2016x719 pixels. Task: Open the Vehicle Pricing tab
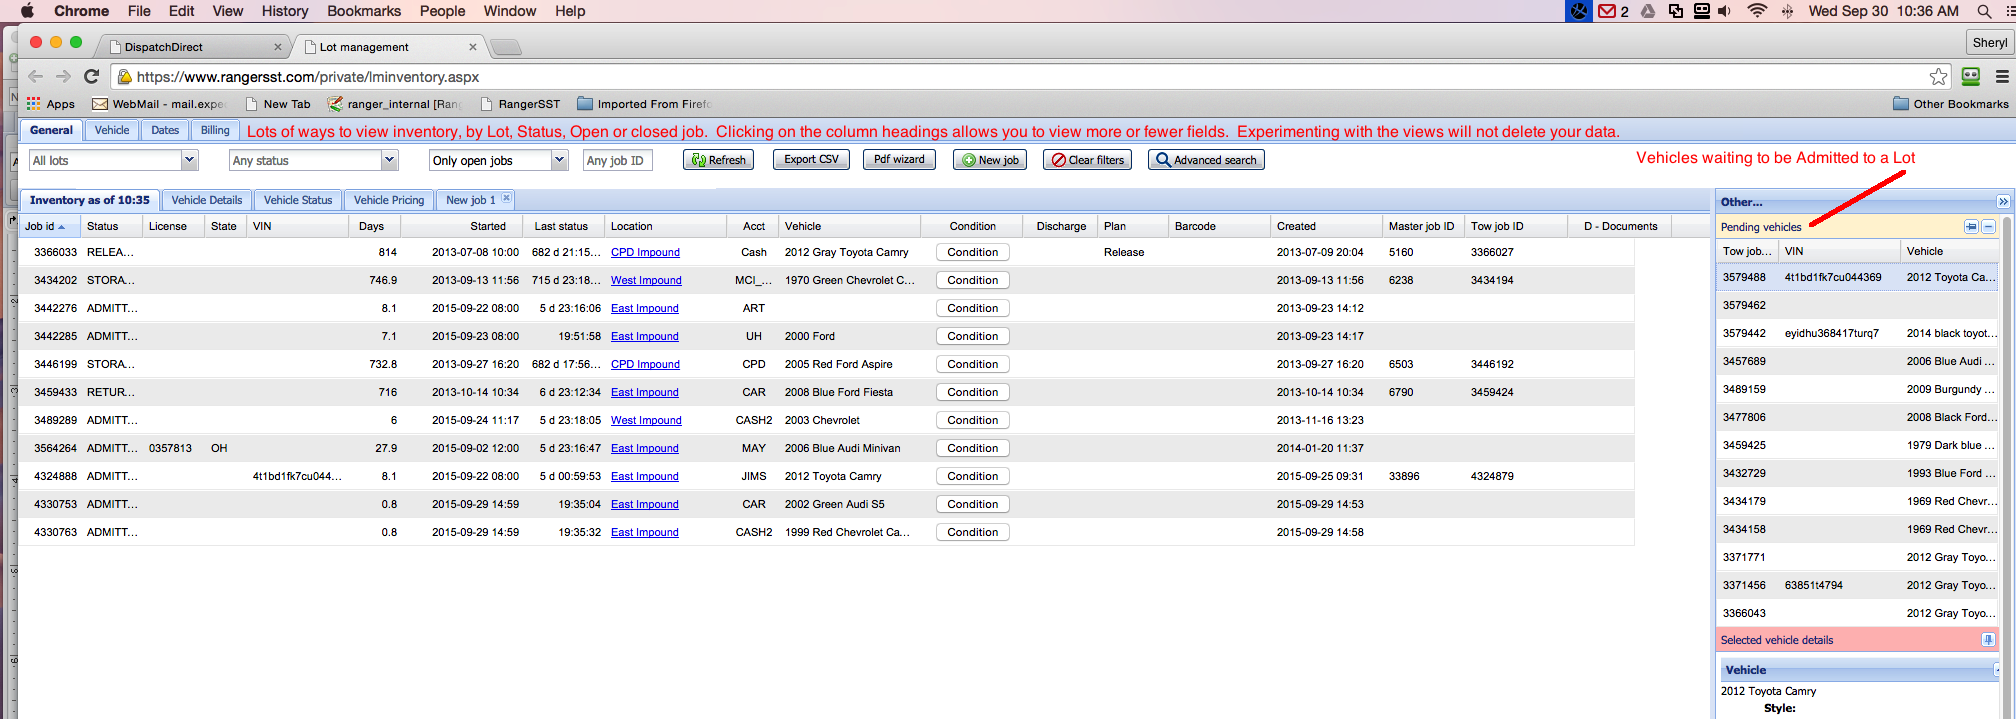pos(388,200)
